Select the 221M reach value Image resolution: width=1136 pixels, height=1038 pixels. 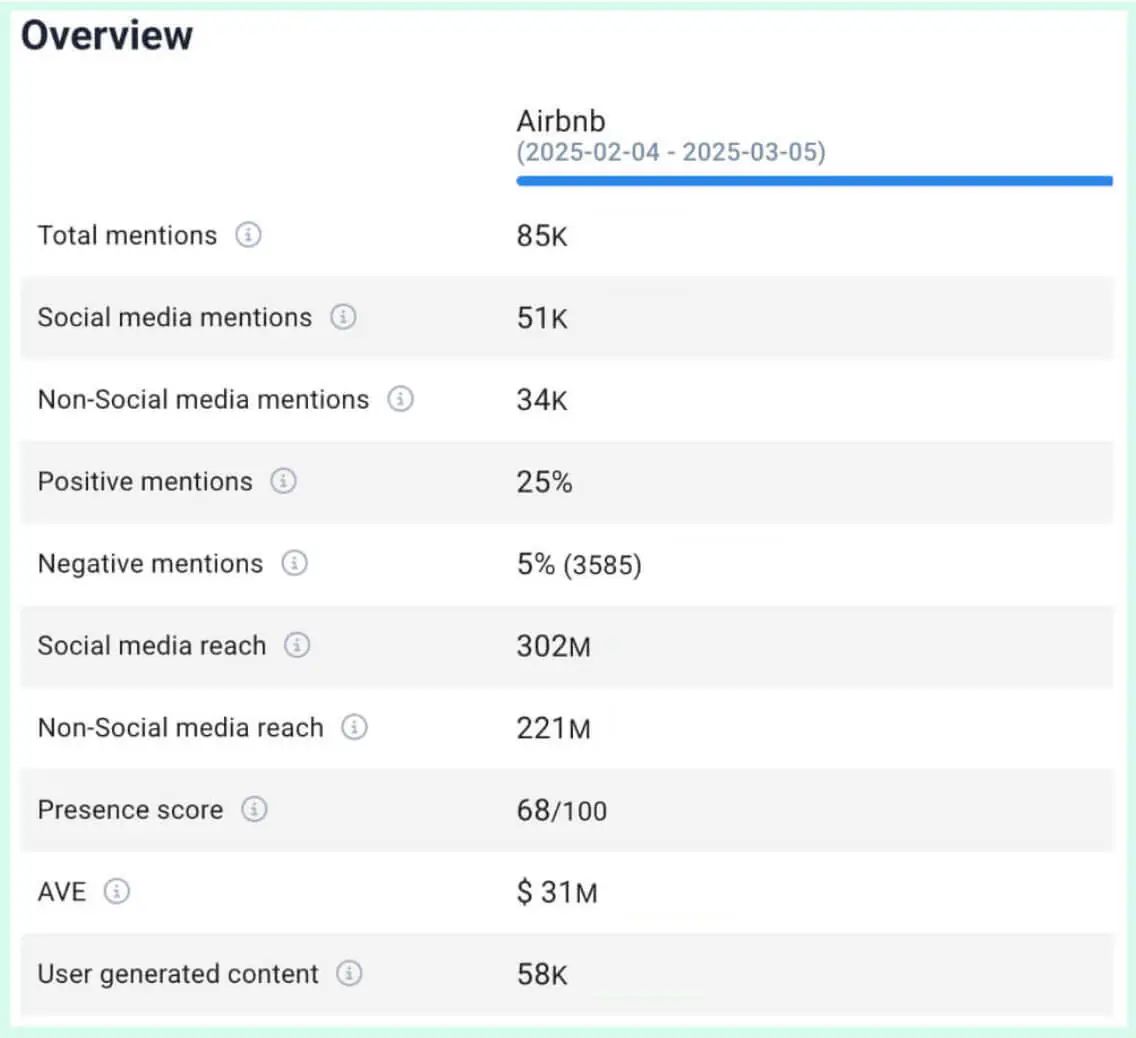554,728
